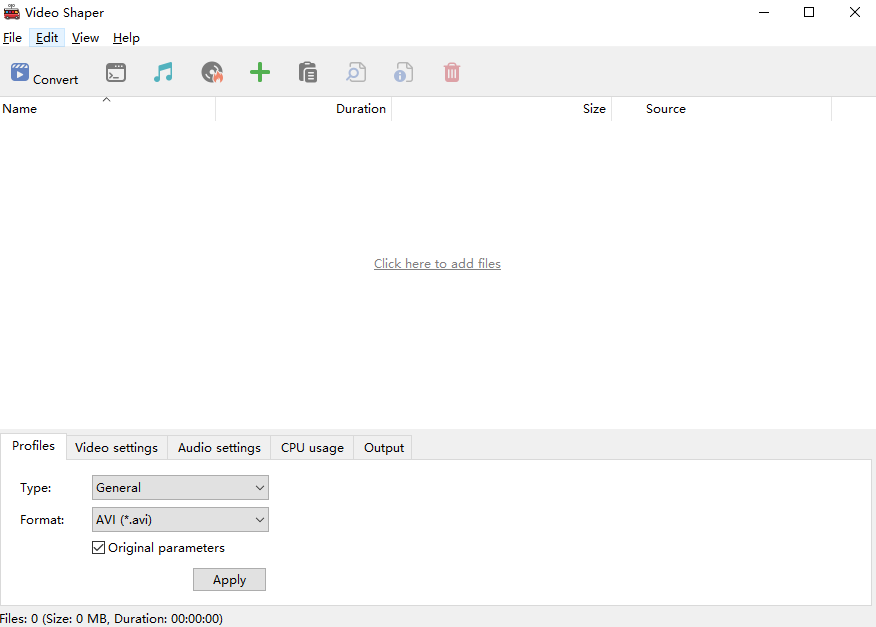Click the 'Click here to add files' link
876x627 pixels.
coord(437,264)
